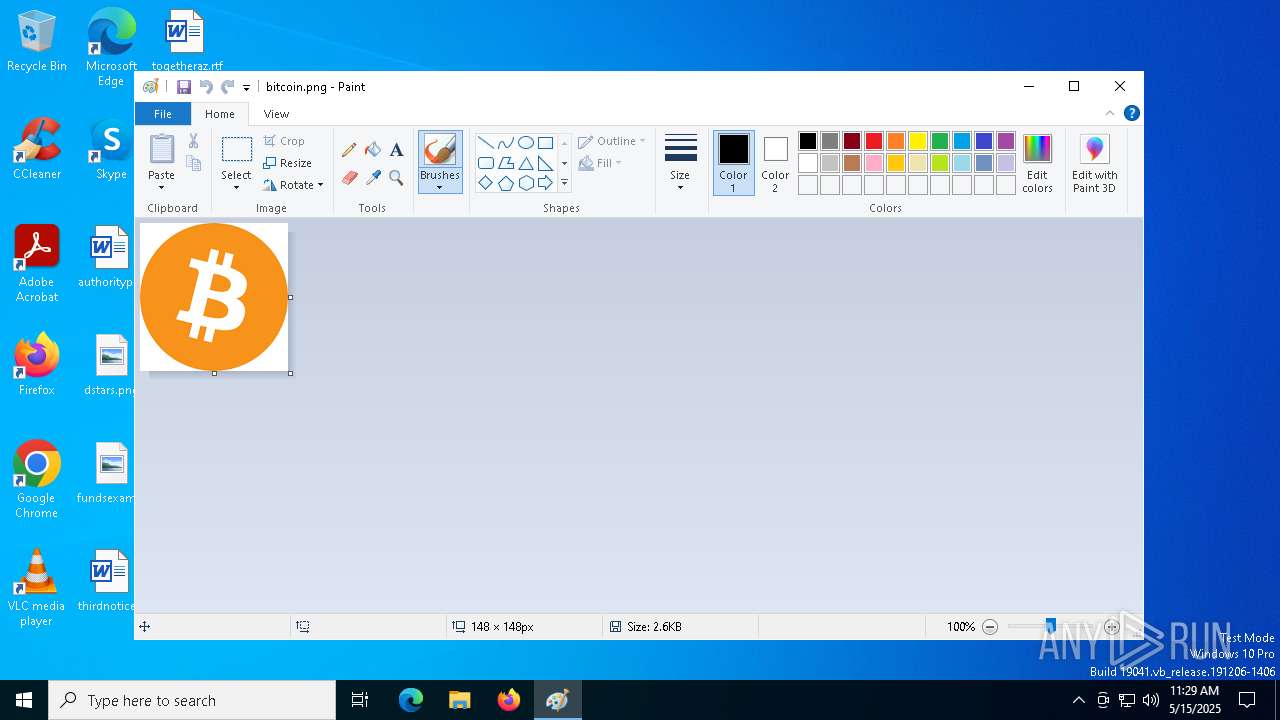Open the Rotate dropdown
This screenshot has width=1280, height=720.
coord(292,185)
